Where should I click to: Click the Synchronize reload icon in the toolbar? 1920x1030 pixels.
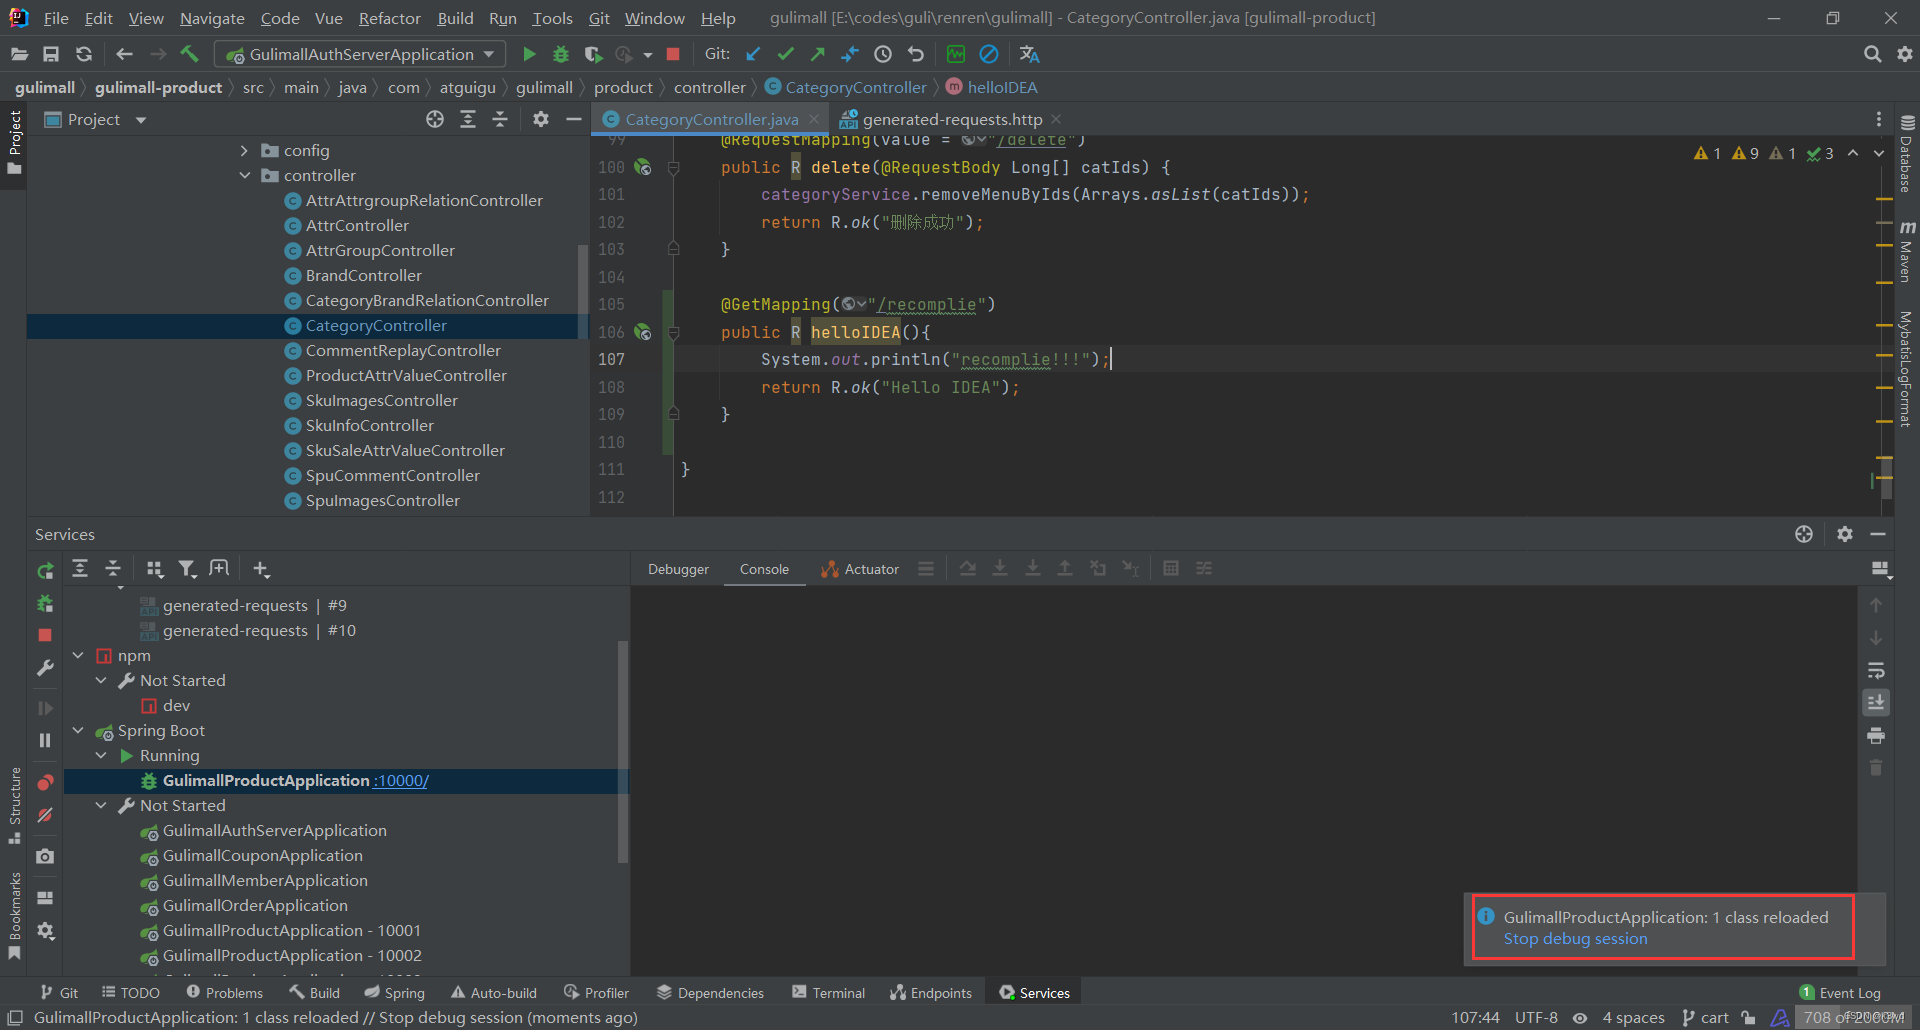coord(84,54)
